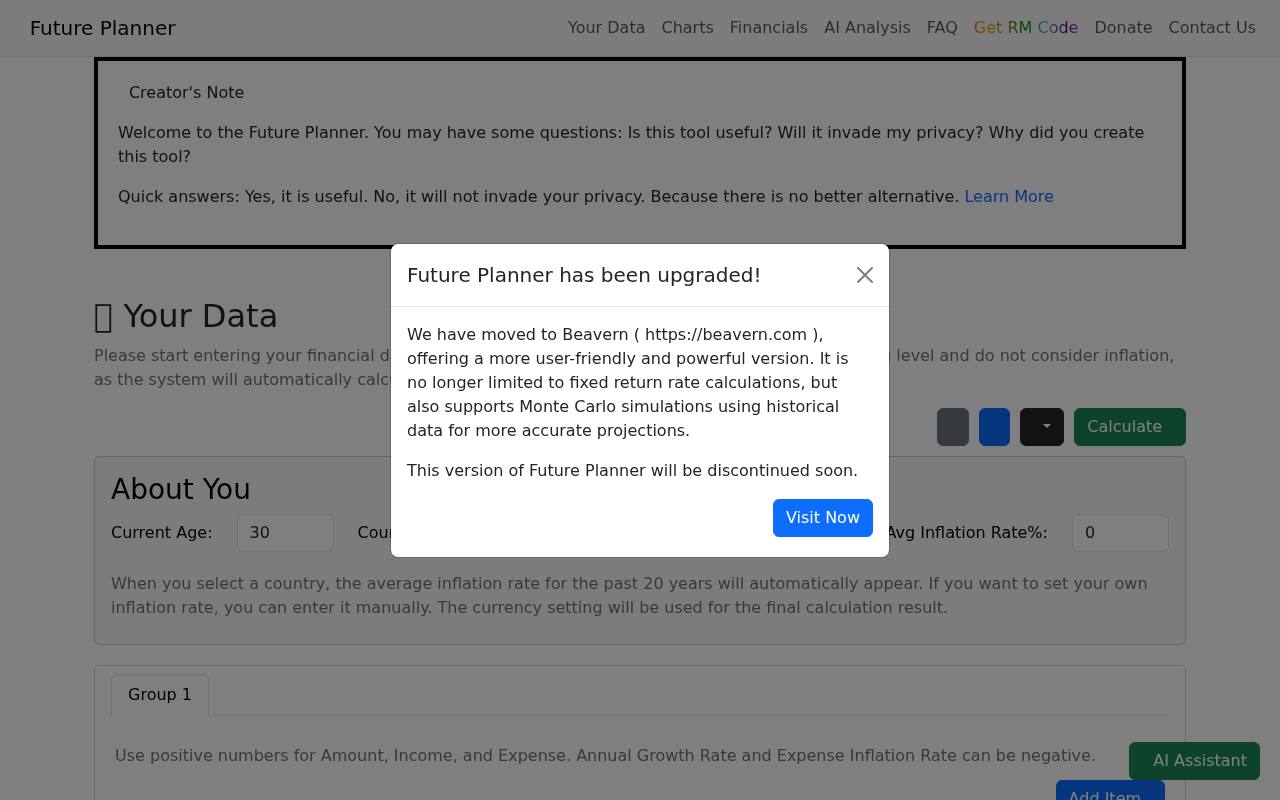The height and width of the screenshot is (800, 1280).
Task: Open the Financials nav item
Action: coord(769,28)
